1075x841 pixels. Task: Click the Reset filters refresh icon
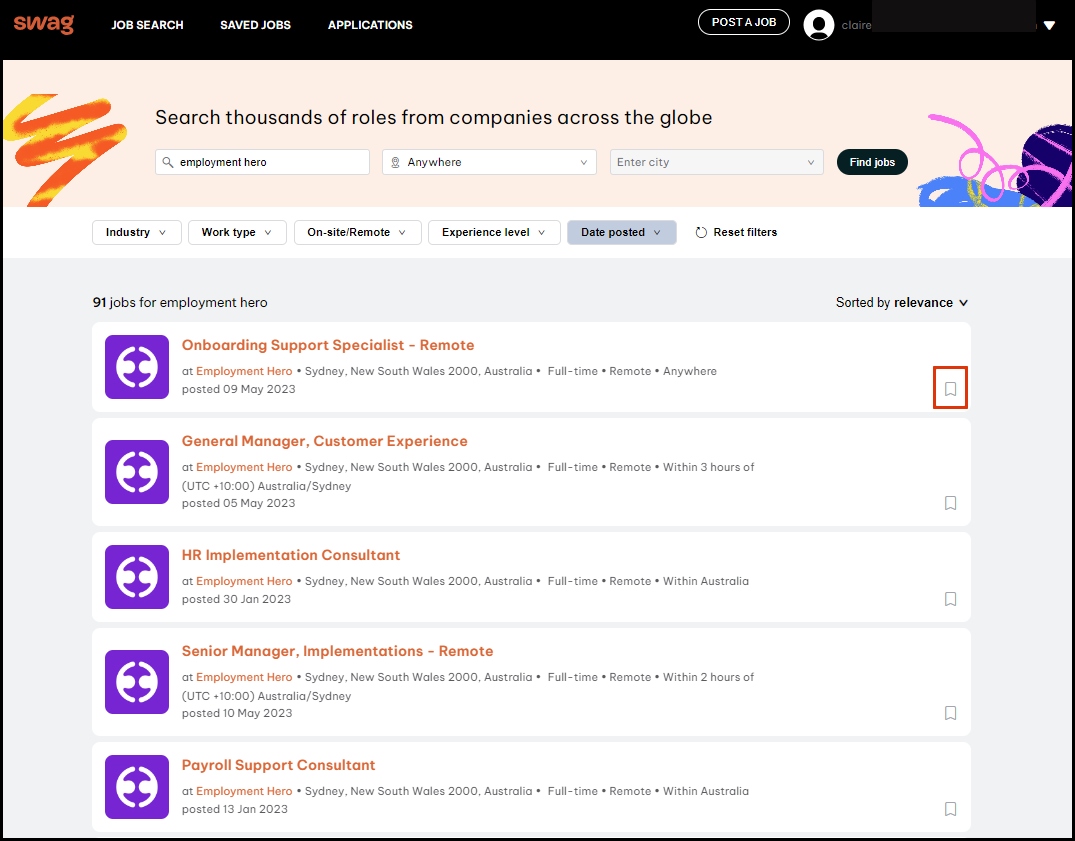pyautogui.click(x=701, y=233)
